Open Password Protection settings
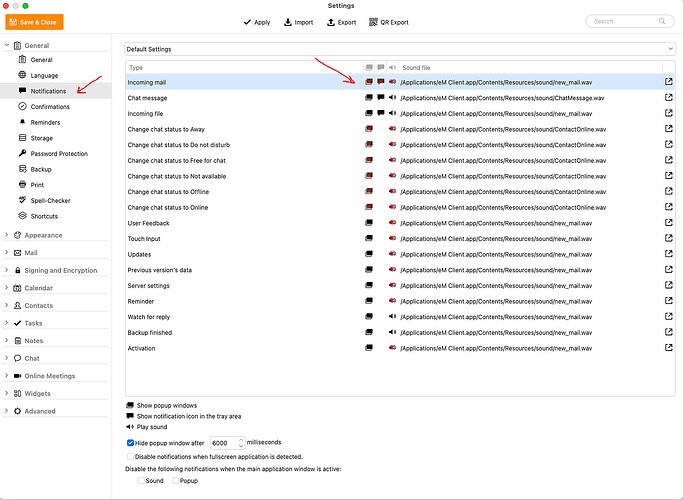 [x=59, y=154]
